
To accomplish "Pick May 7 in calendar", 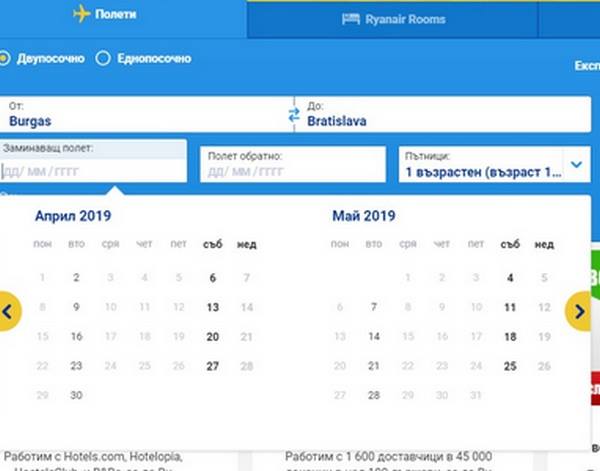I will [x=374, y=307].
